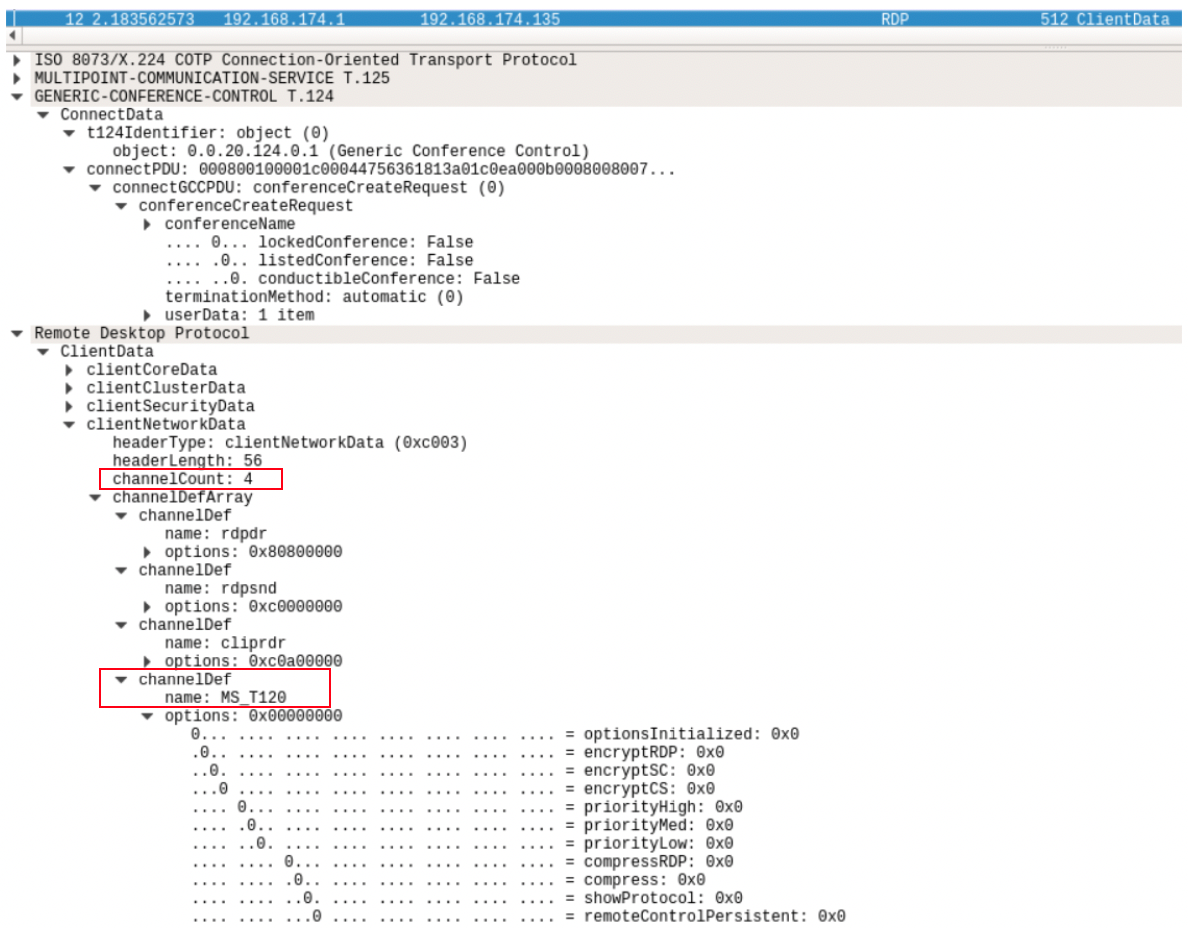
Task: Collapse the ConnectData tree node
Action: pyautogui.click(x=43, y=114)
